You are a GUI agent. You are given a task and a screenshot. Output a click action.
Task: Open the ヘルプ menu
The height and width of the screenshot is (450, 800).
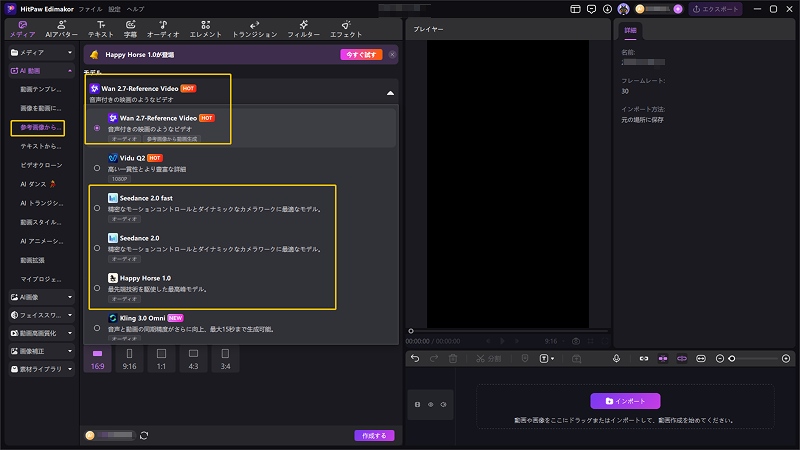coord(135,9)
